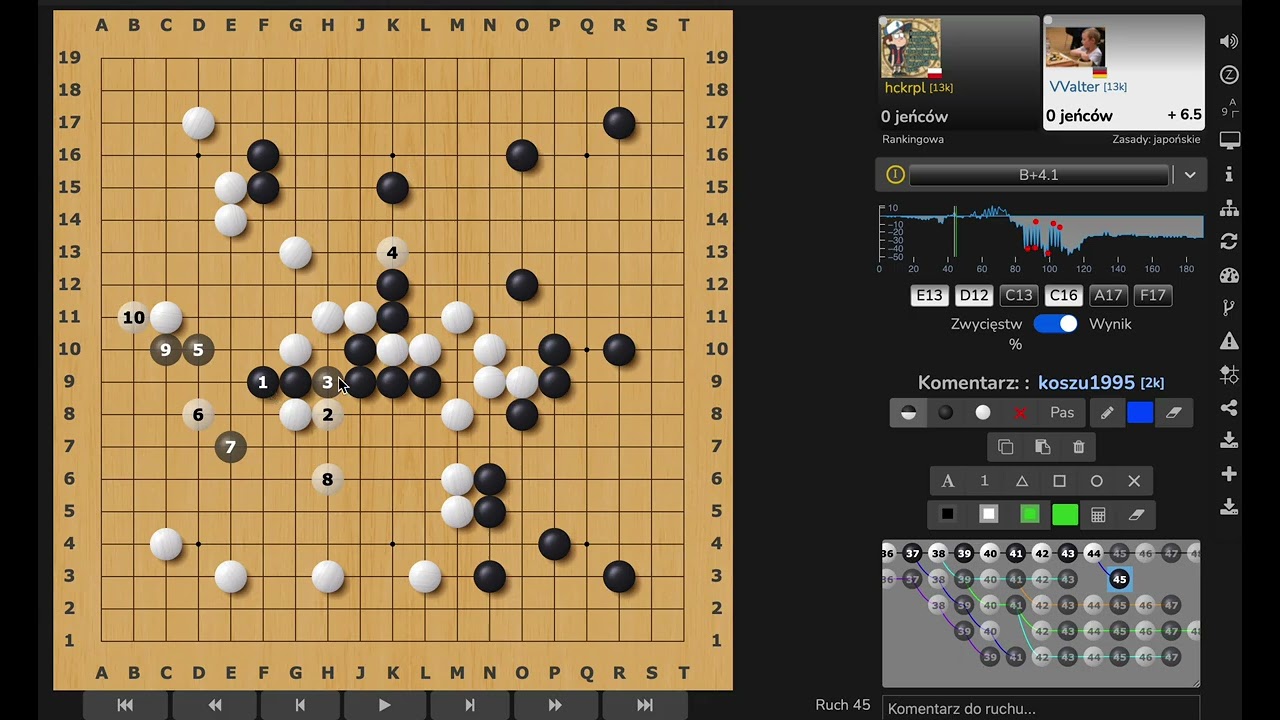Select the square mark tool
Viewport: 1280px width, 720px height.
1059,481
